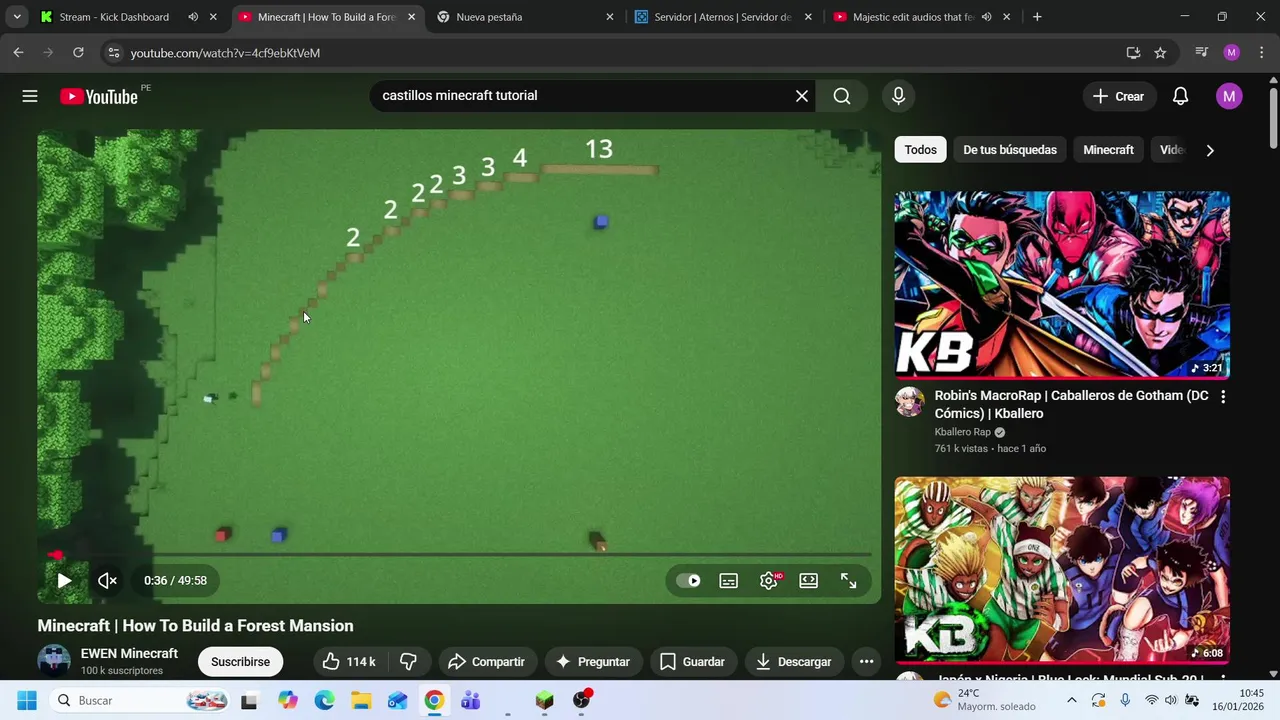Like the video with 114 k likes

pyautogui.click(x=349, y=661)
